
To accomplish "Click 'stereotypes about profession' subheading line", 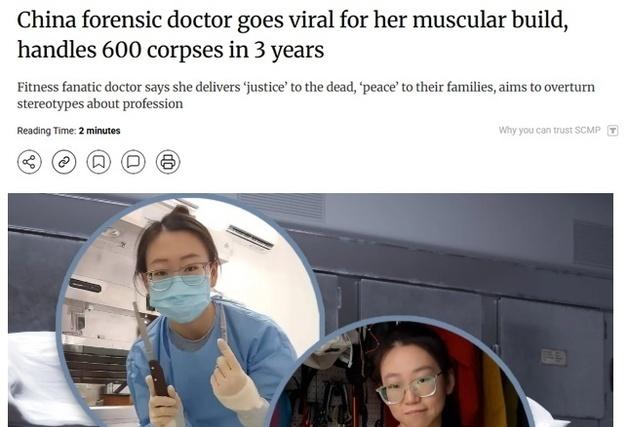I will tap(100, 103).
